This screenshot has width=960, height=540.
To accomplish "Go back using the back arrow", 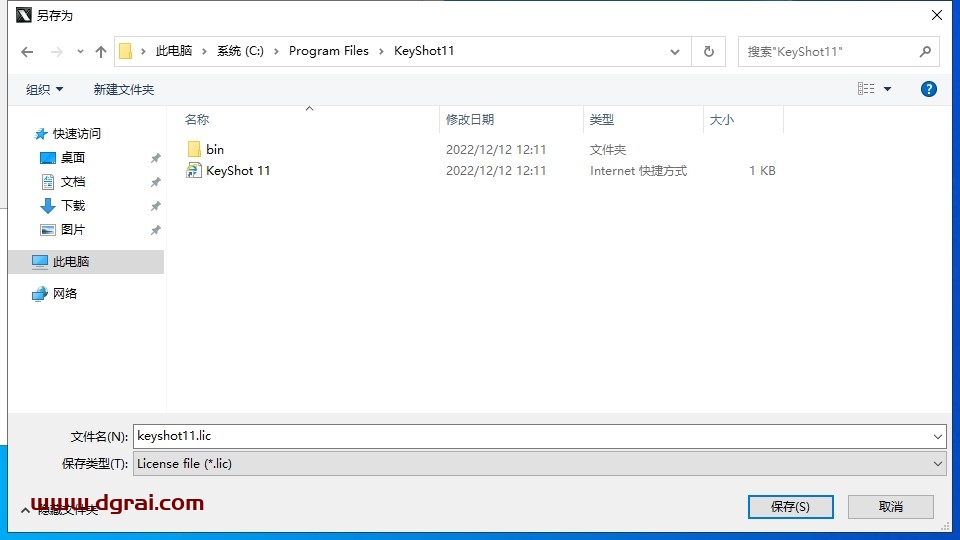I will (x=27, y=52).
